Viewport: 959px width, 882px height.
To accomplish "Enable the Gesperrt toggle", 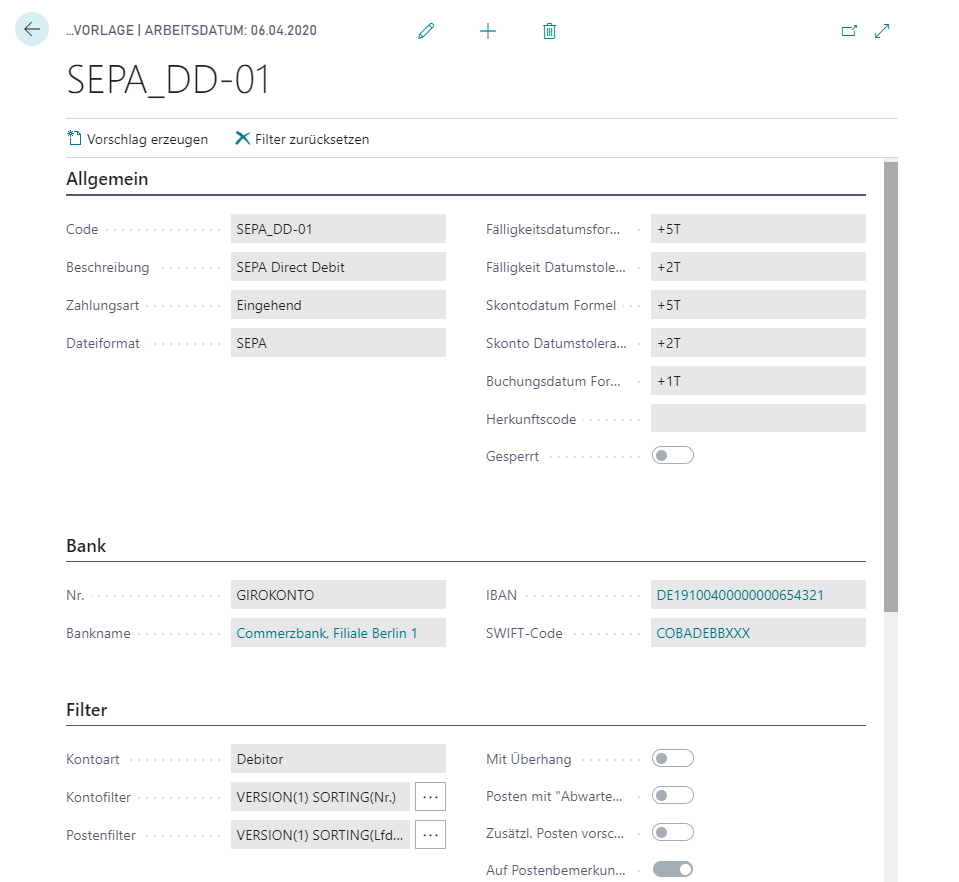I will [671, 455].
